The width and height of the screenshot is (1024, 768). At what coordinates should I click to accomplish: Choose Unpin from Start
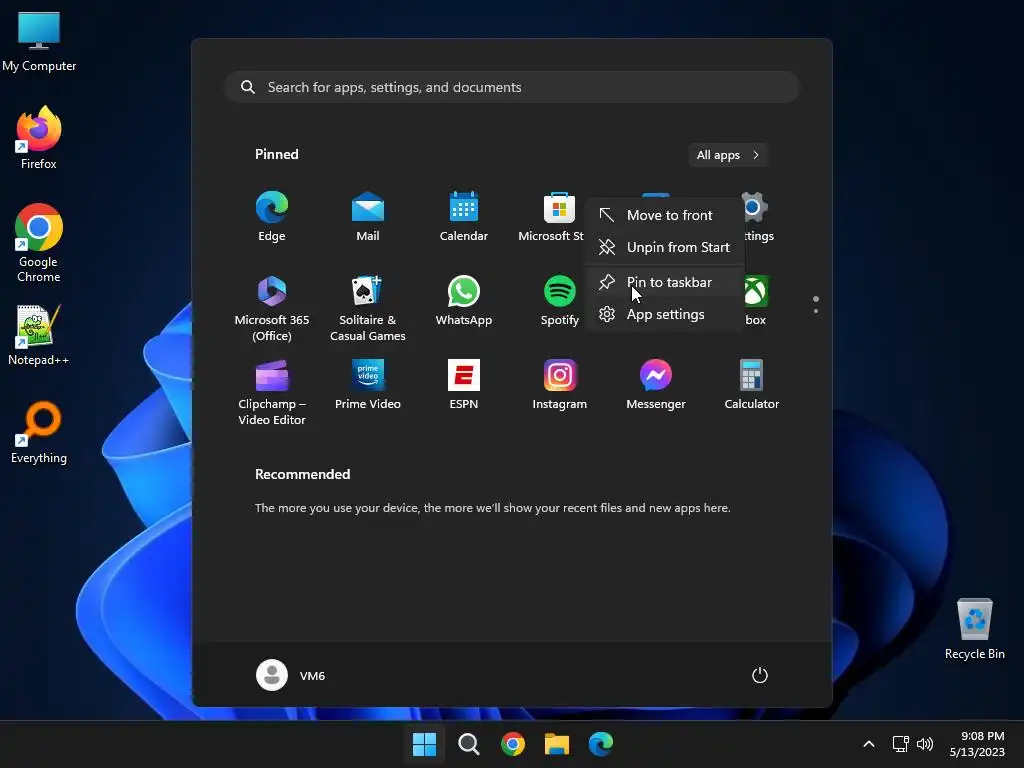click(664, 247)
